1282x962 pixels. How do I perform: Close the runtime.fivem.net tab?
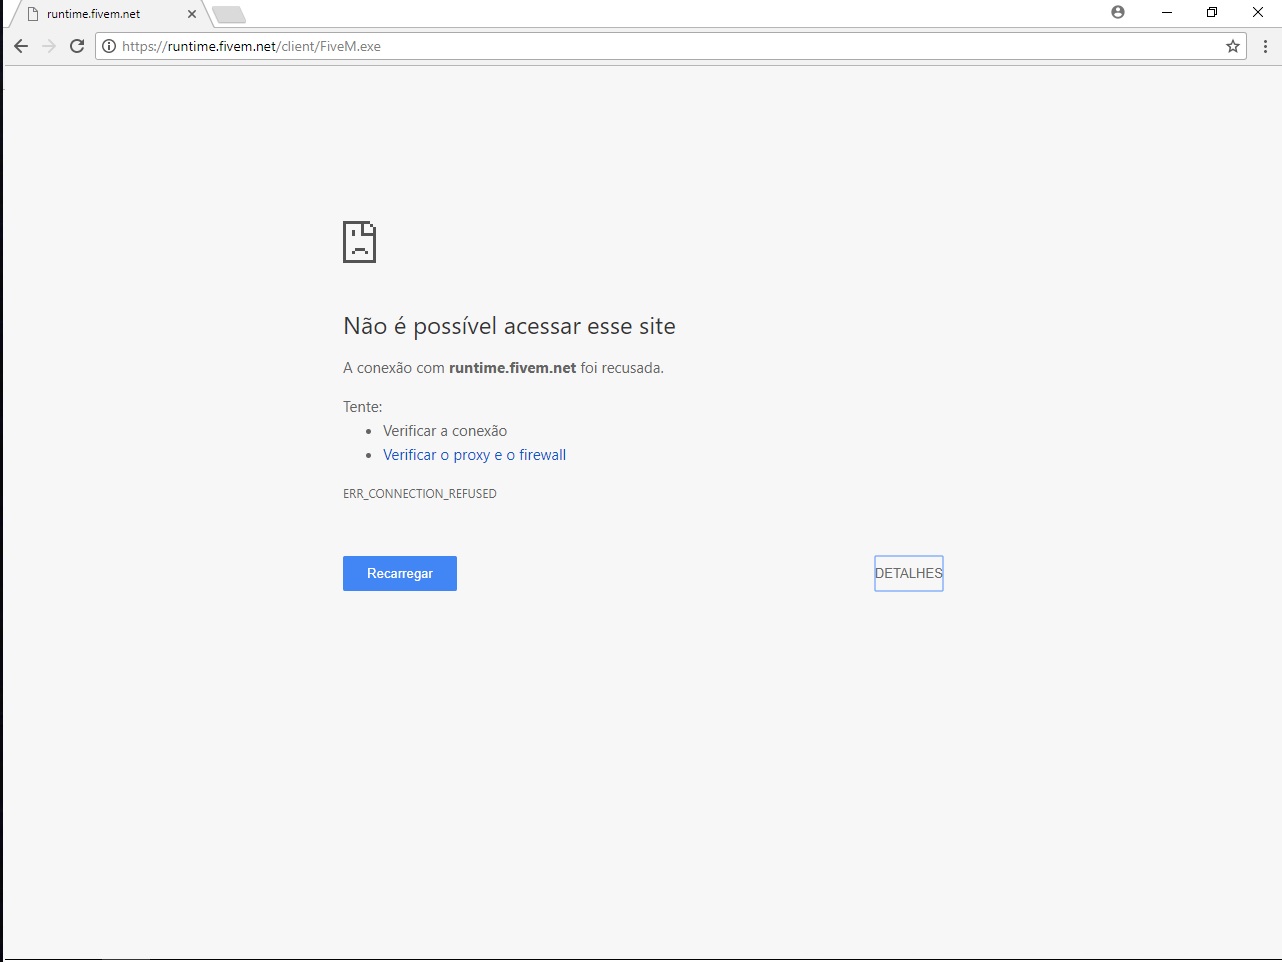(x=192, y=14)
